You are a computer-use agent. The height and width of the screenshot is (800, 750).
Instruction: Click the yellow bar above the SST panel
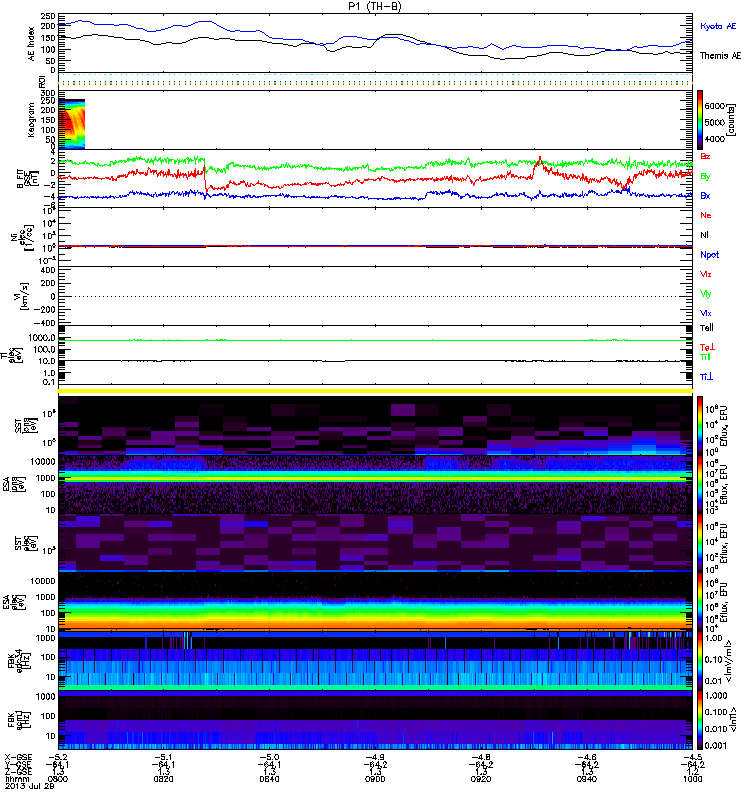375,391
